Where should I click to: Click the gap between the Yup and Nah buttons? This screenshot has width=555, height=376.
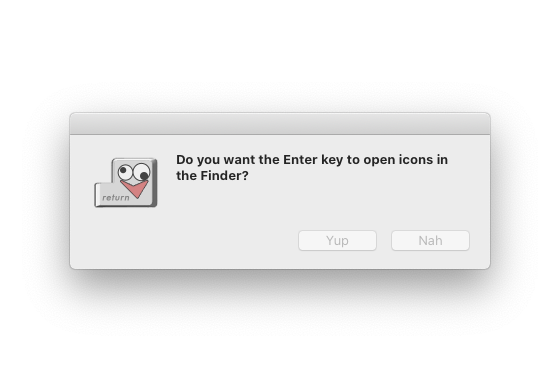(x=384, y=241)
